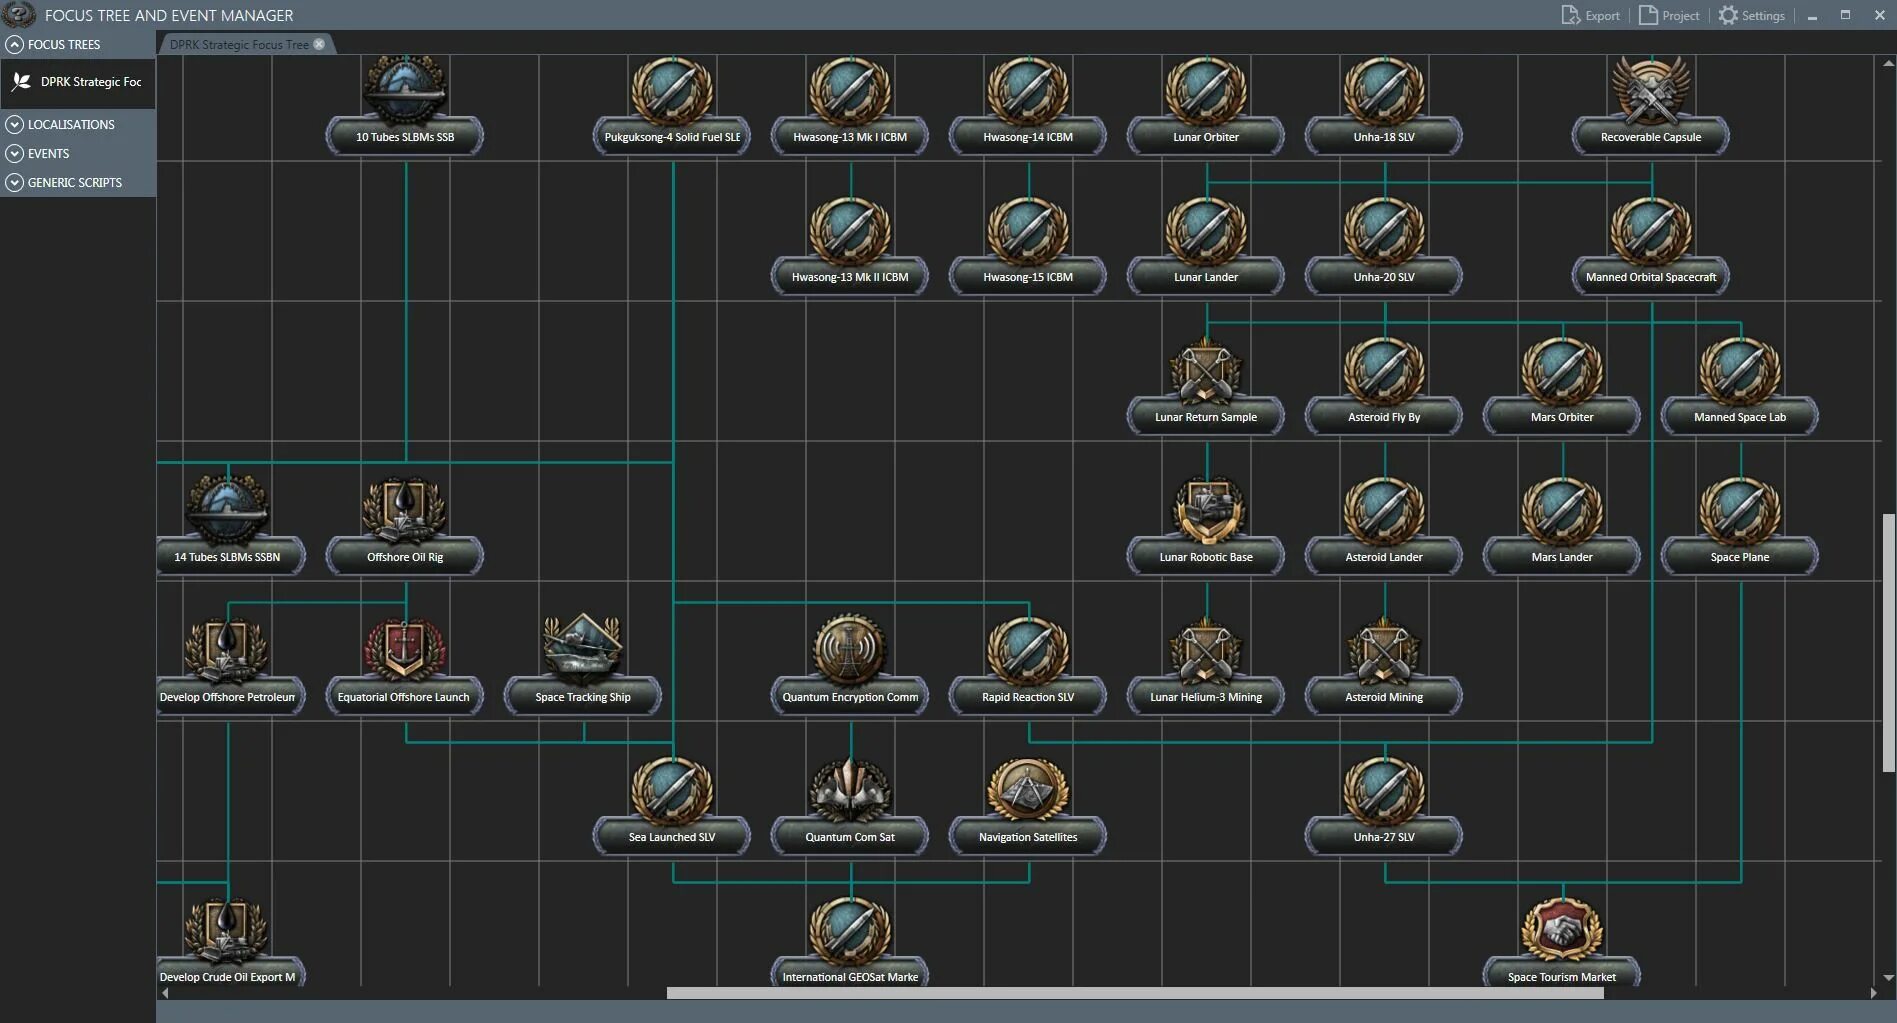The height and width of the screenshot is (1023, 1897).
Task: Open the Settings menu
Action: (x=1752, y=15)
